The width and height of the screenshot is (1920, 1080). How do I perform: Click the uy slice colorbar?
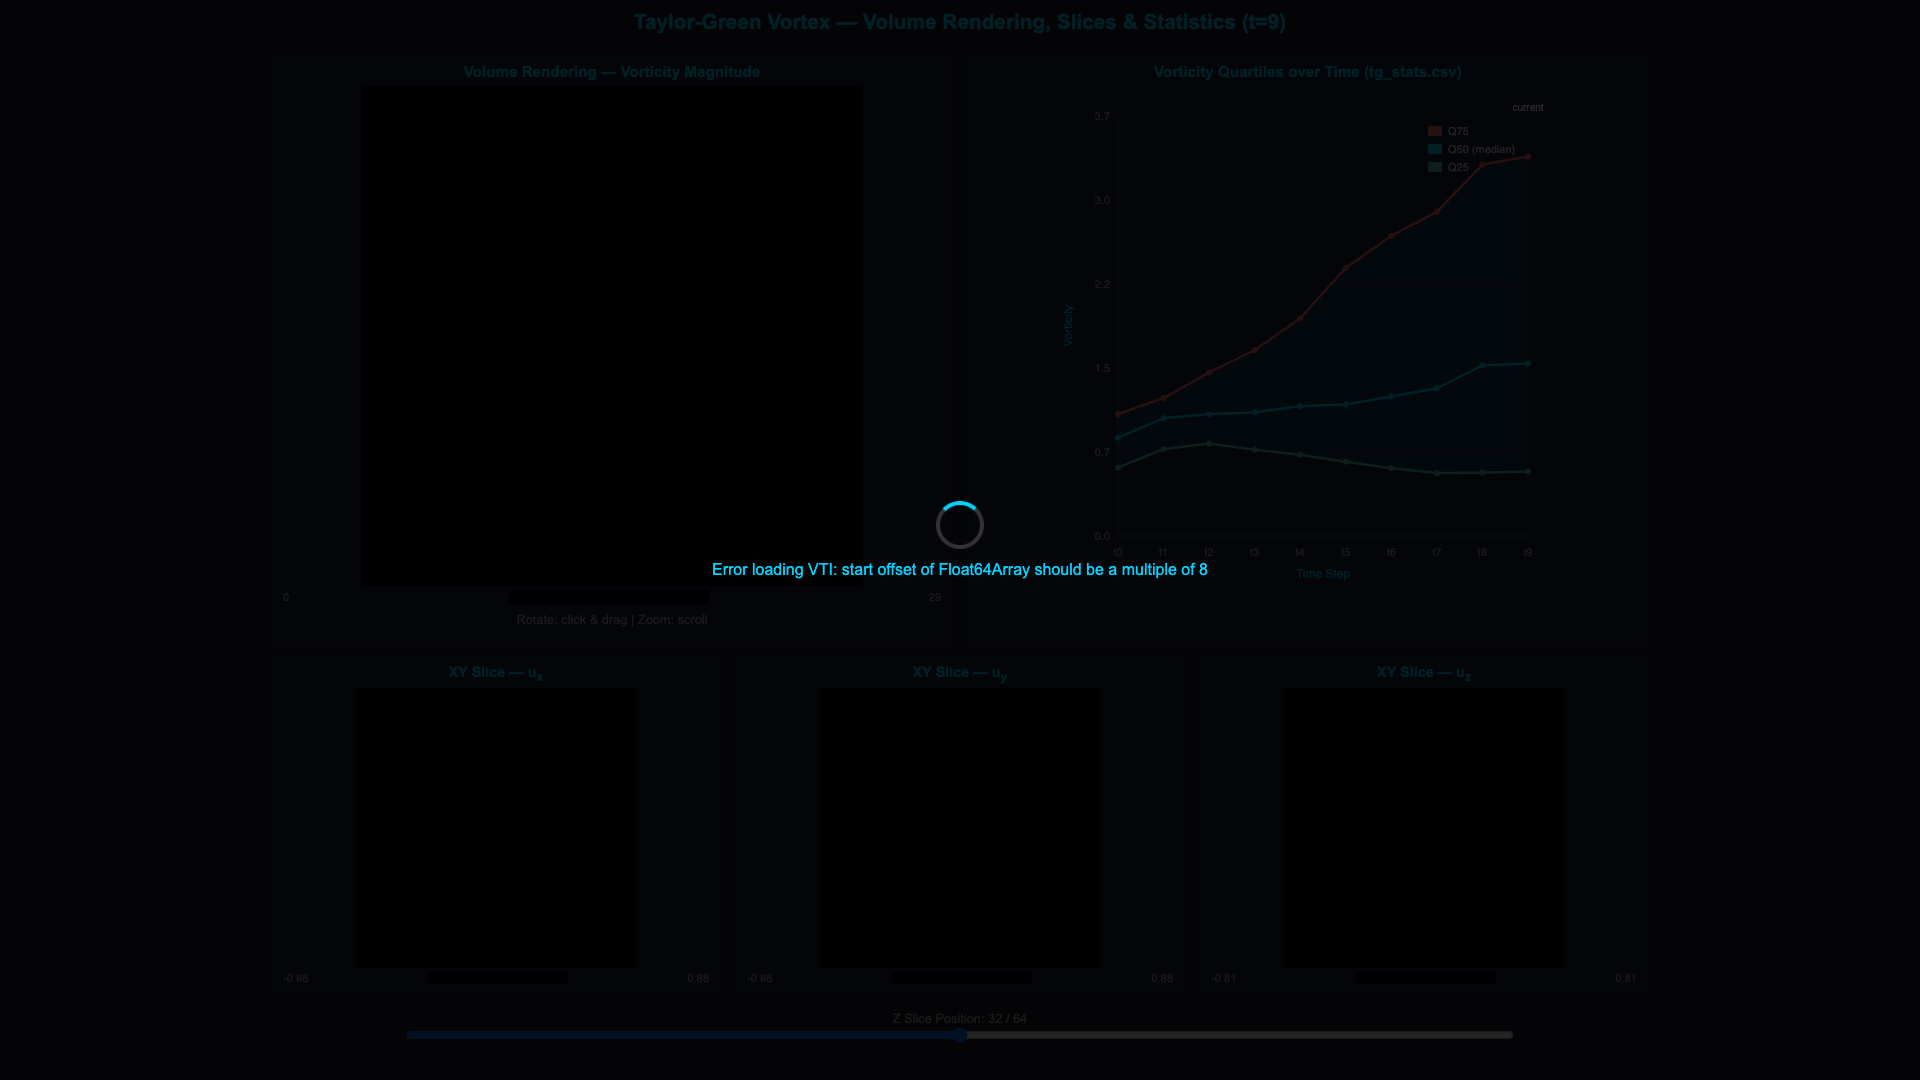962,978
